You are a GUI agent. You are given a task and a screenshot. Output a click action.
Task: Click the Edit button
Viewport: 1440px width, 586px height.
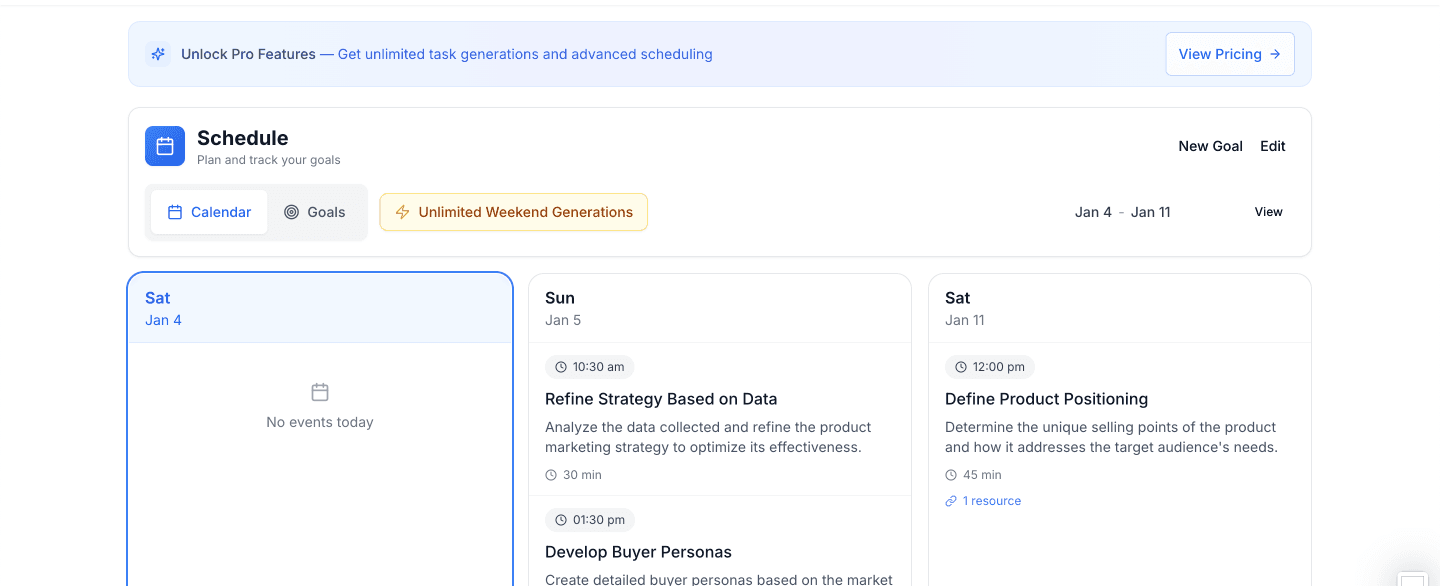pos(1273,146)
